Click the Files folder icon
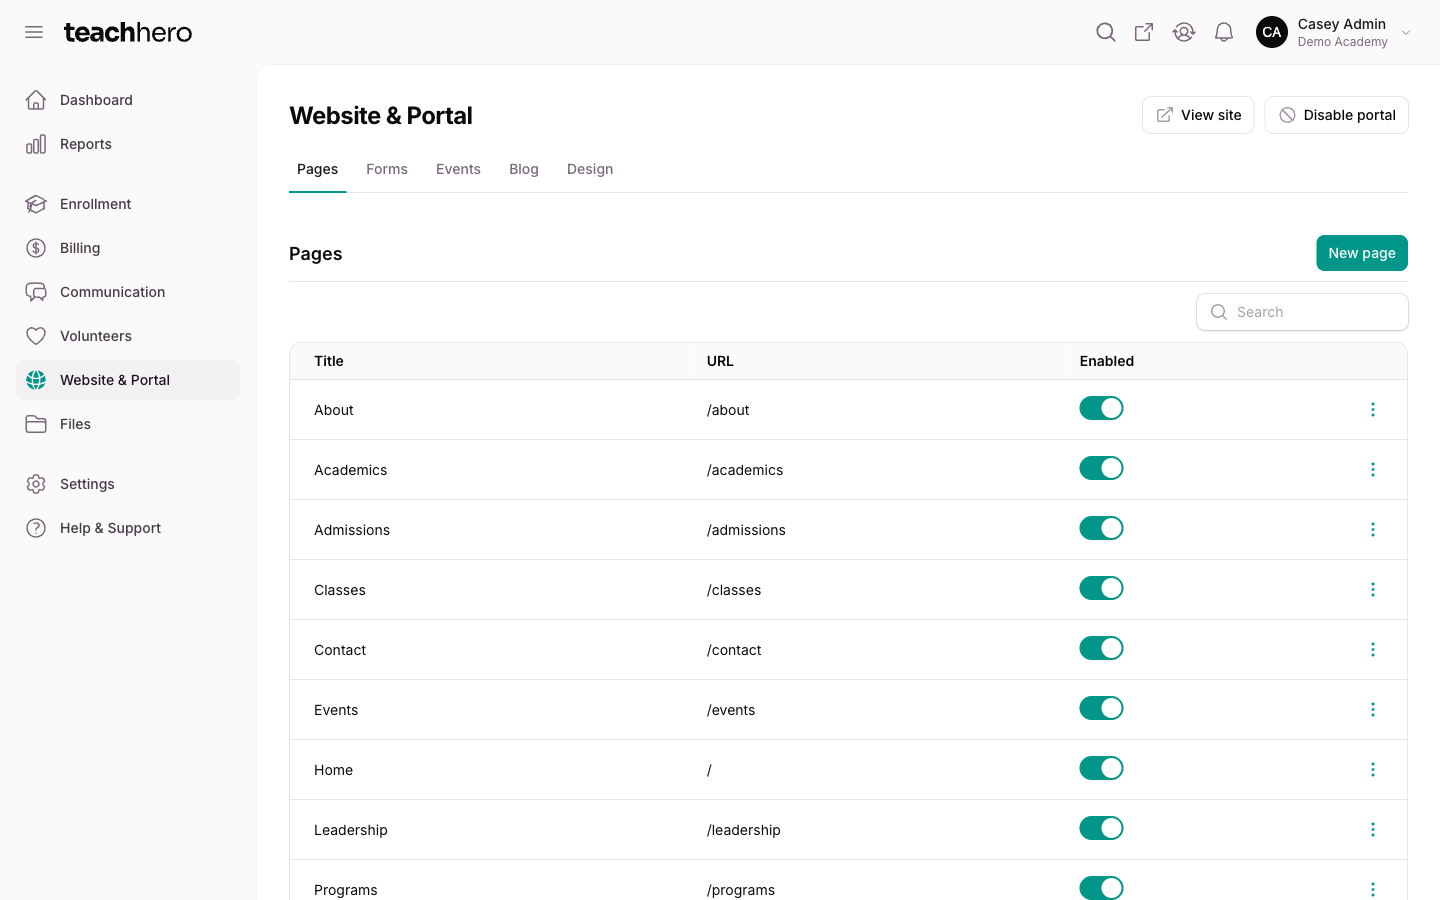The width and height of the screenshot is (1440, 900). (x=36, y=424)
